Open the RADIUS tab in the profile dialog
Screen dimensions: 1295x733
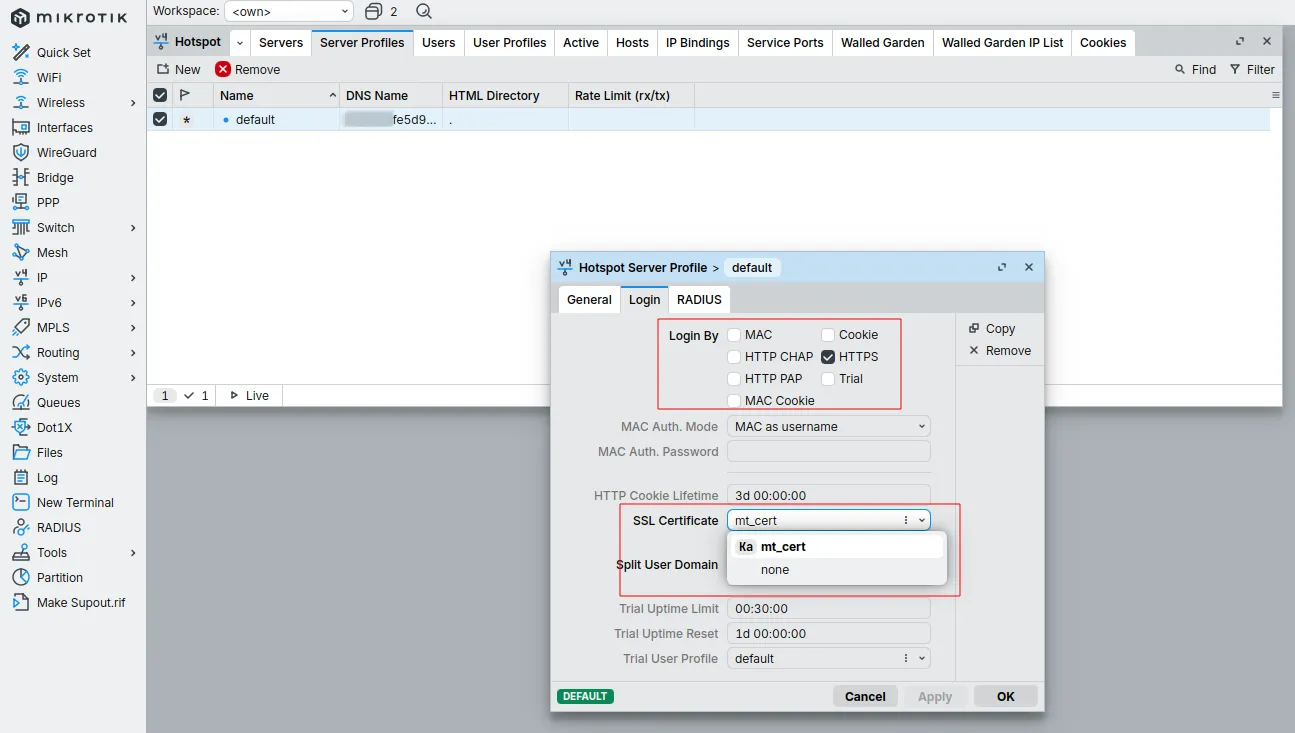pyautogui.click(x=699, y=300)
